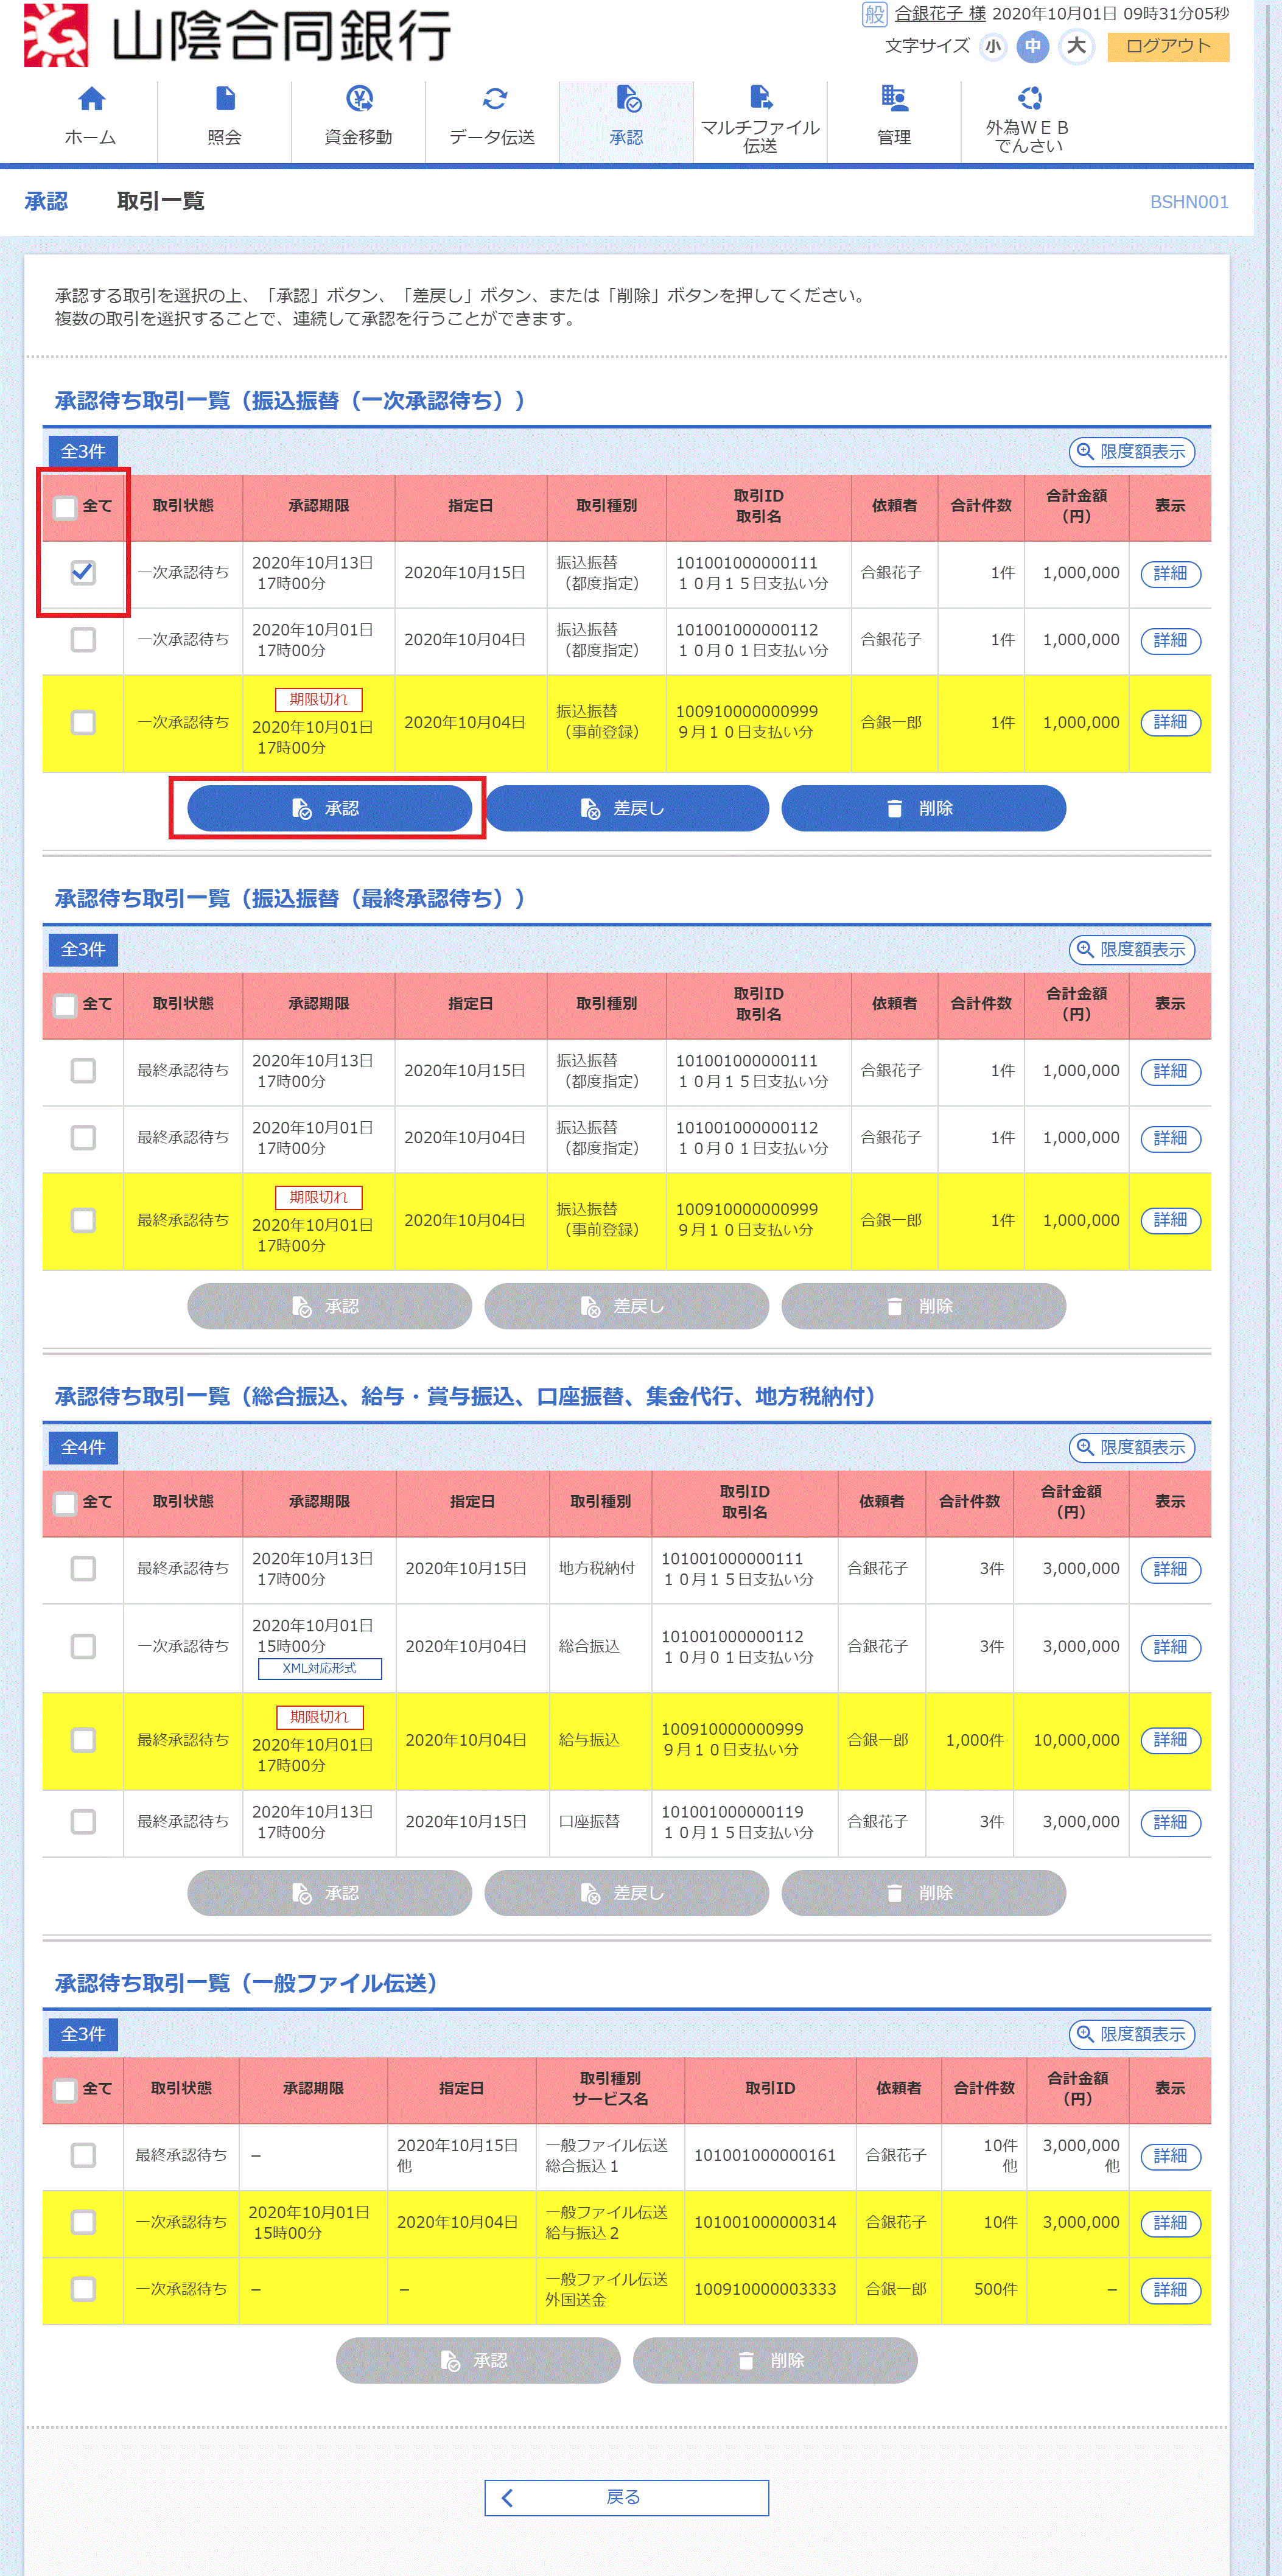Open 詳細 for 地方税納付 transaction
Screen dimensions: 1282x2576
pos(1170,1570)
